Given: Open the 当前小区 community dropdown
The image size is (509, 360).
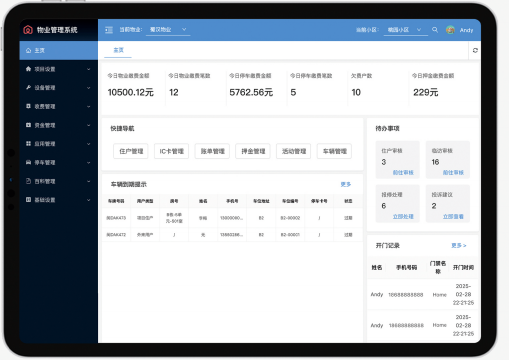Looking at the screenshot, I should pos(406,30).
